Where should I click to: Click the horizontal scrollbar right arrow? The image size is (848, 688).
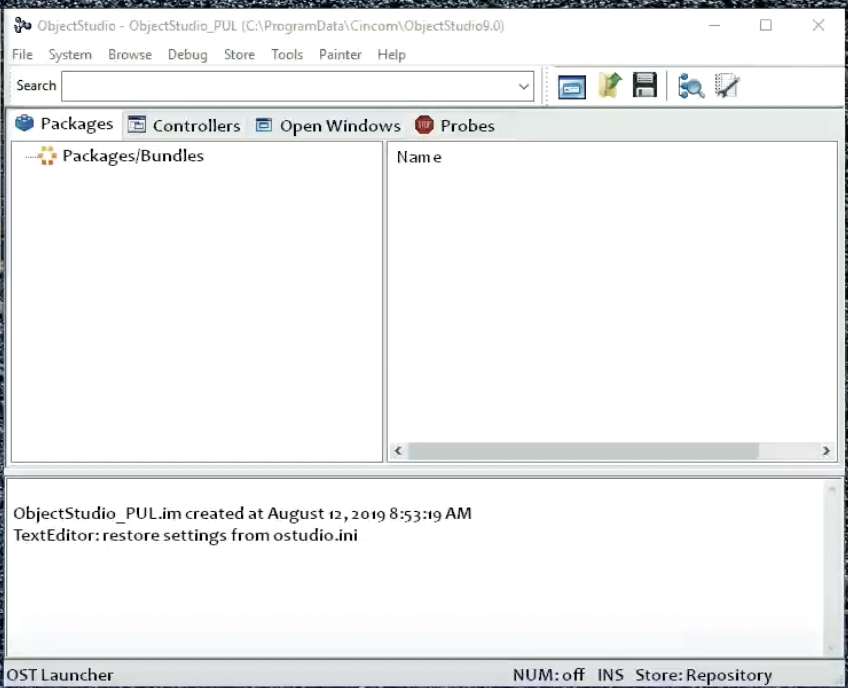(826, 451)
